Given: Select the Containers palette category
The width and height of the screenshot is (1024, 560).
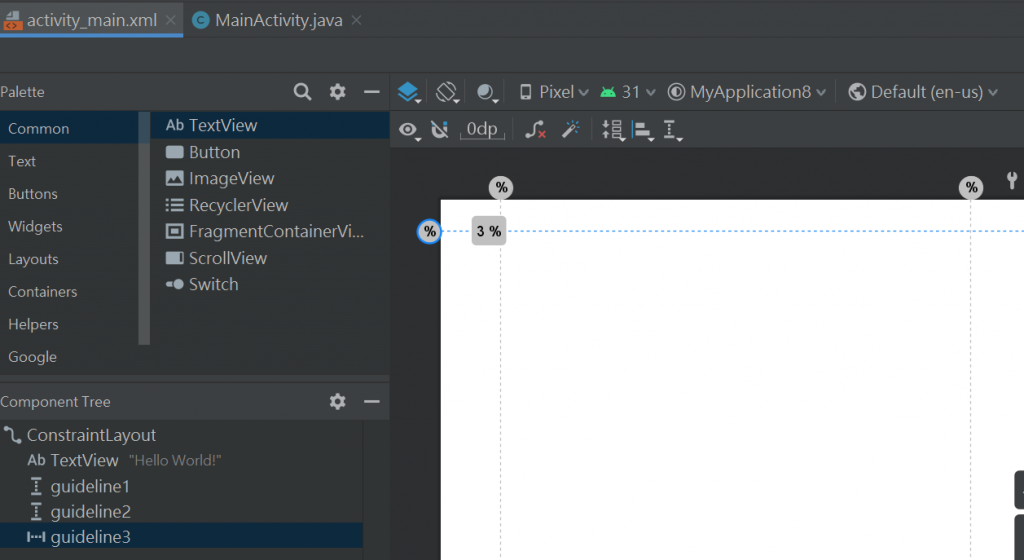Looking at the screenshot, I should [x=69, y=292].
